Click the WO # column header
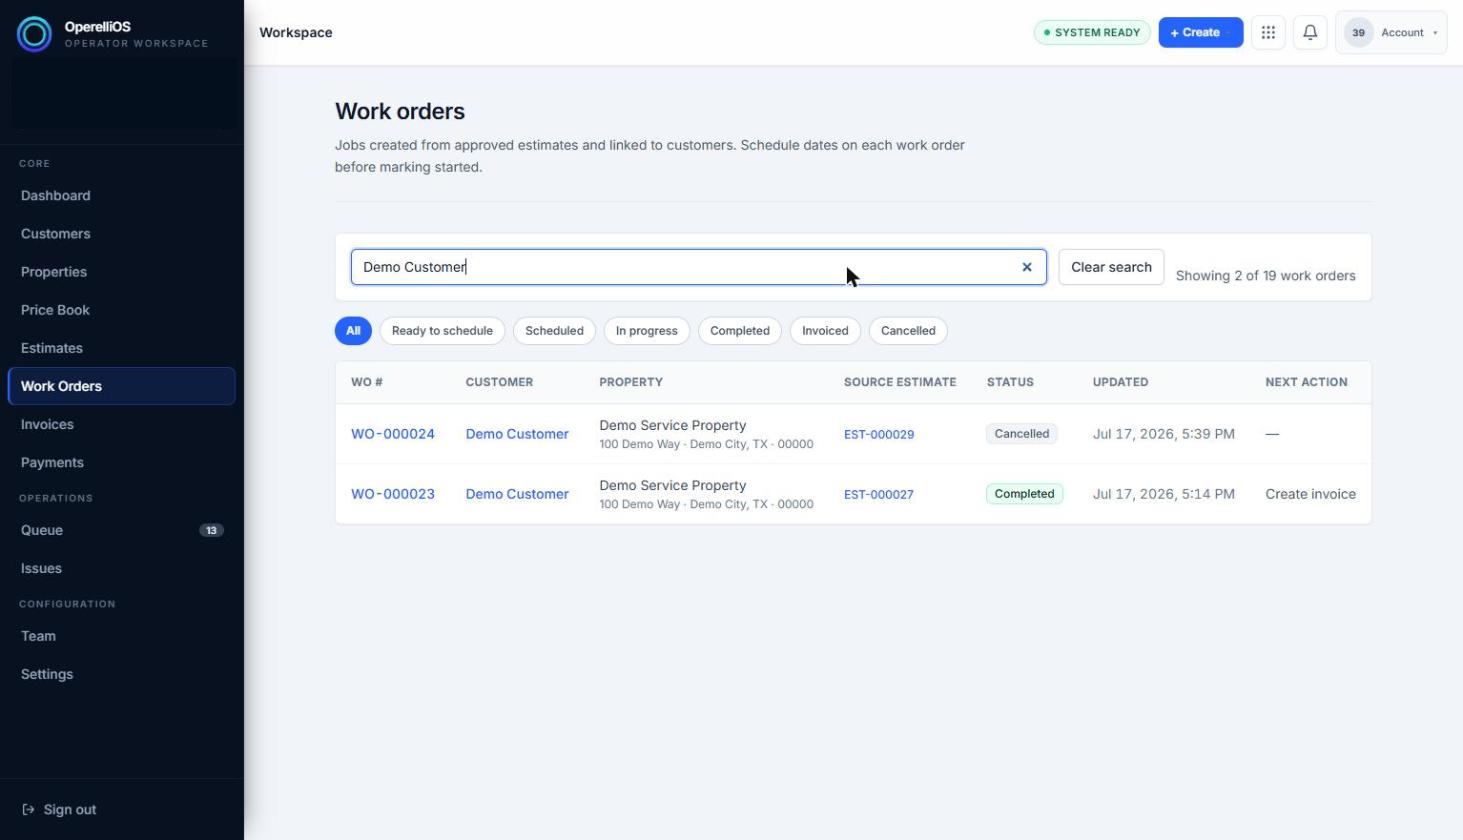The width and height of the screenshot is (1463, 840). click(x=367, y=382)
